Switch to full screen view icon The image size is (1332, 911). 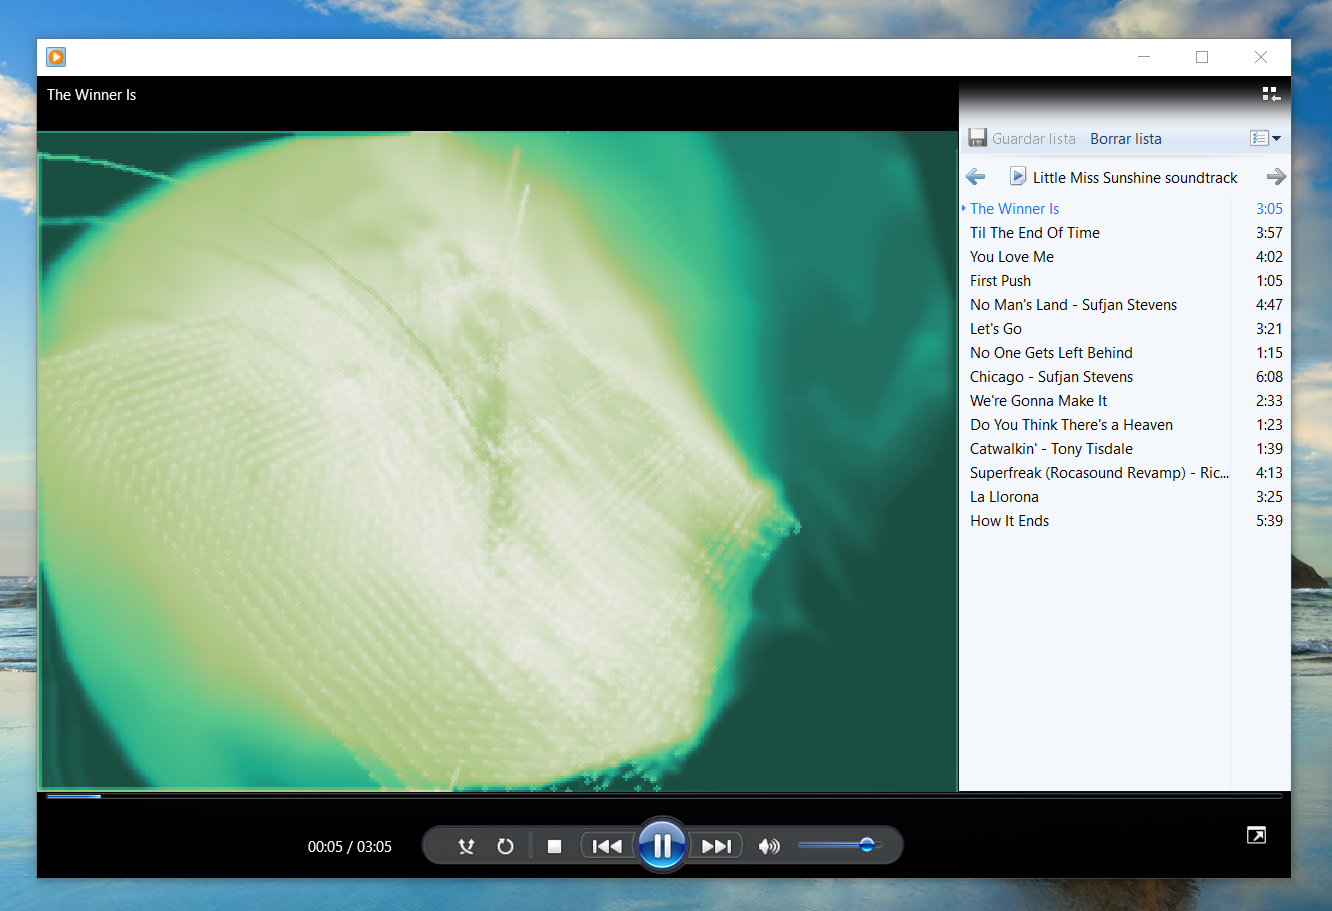click(x=1256, y=835)
